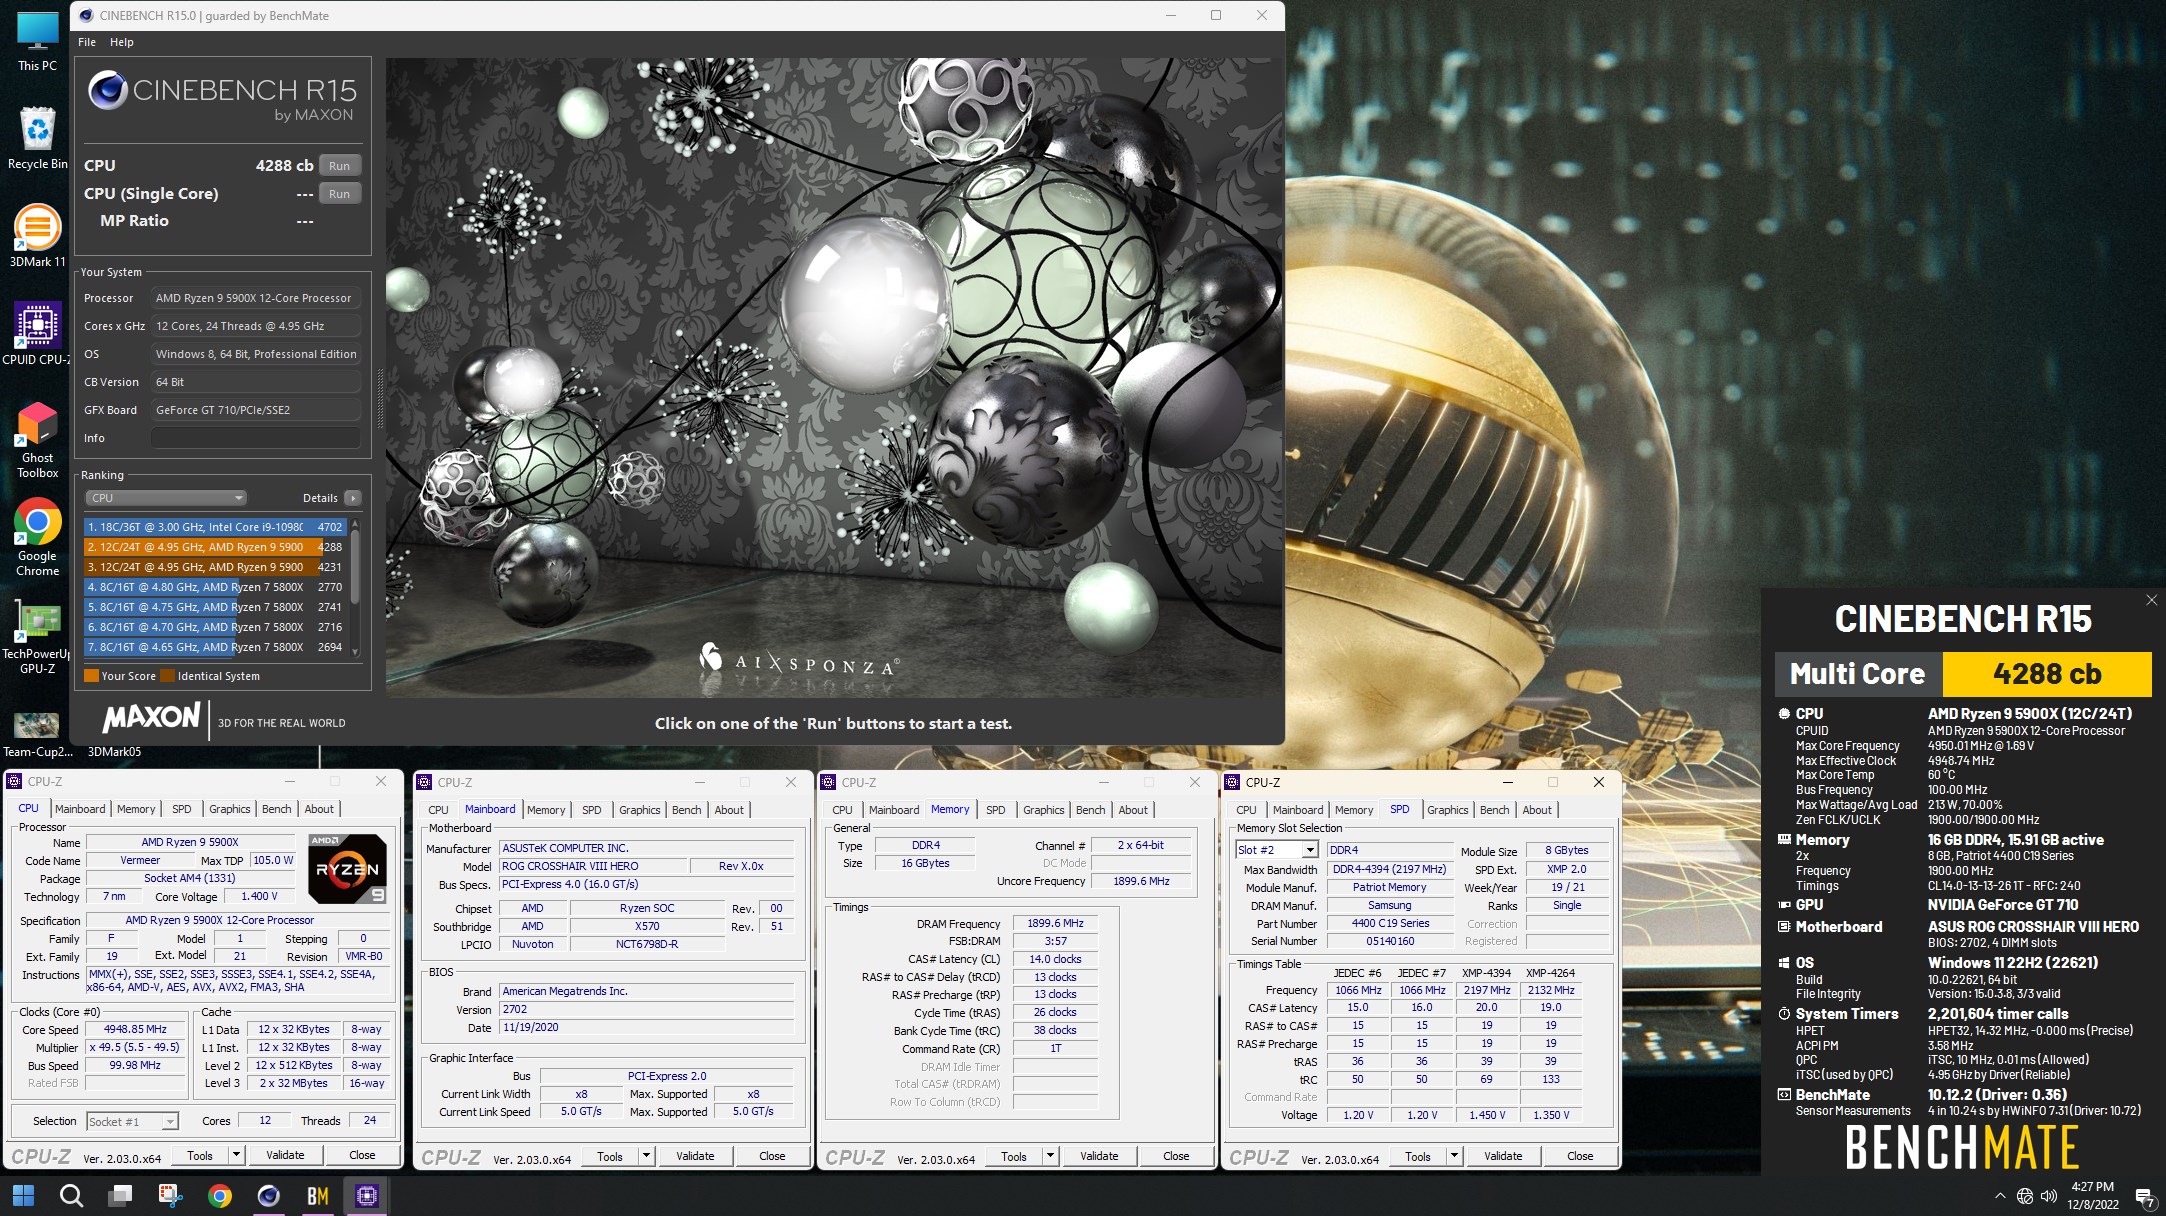Open taskbar Search icon
2166x1216 pixels.
[71, 1195]
